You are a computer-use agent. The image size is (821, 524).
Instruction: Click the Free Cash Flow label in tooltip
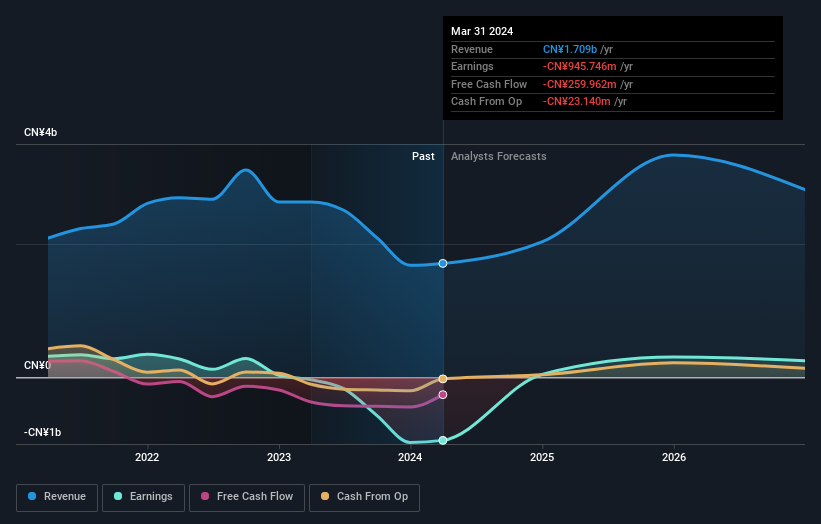[x=489, y=84]
